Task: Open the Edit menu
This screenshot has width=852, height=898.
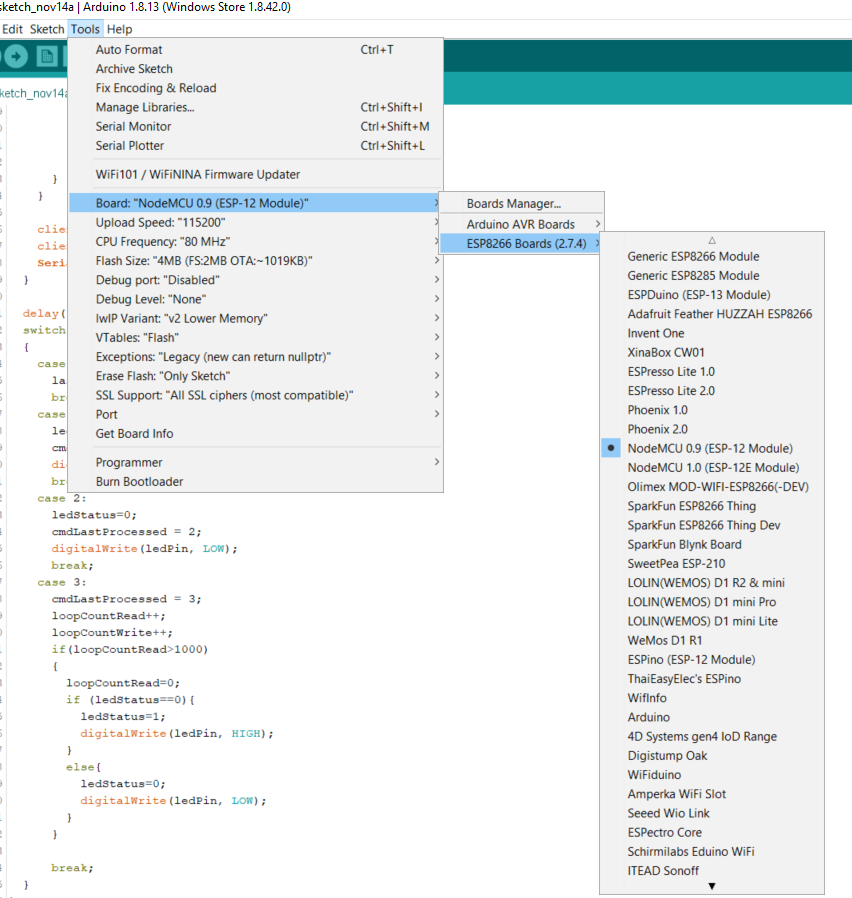Action: pyautogui.click(x=12, y=29)
